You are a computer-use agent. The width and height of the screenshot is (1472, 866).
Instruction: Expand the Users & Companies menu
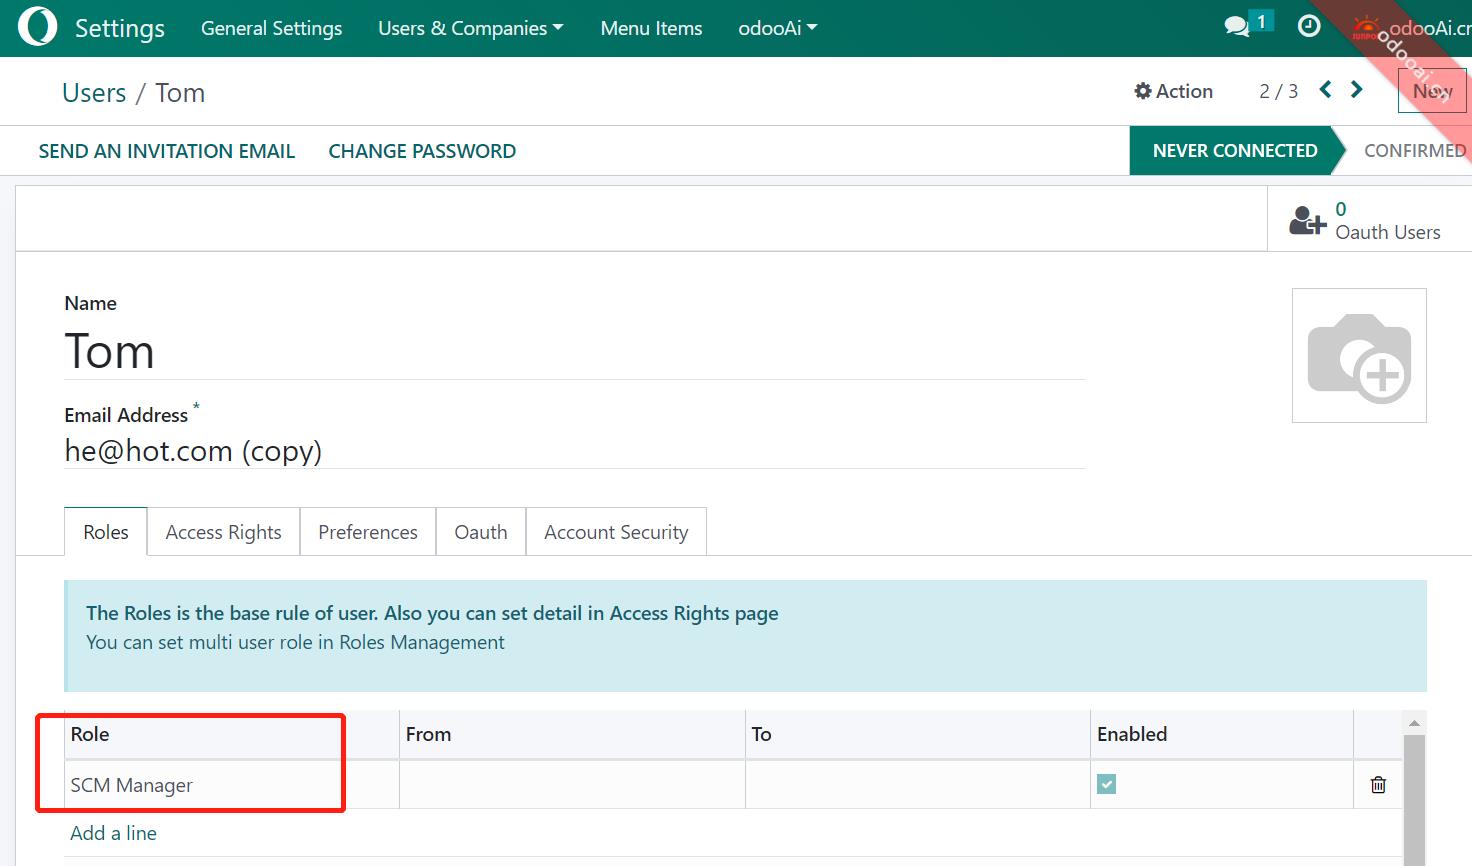click(470, 28)
